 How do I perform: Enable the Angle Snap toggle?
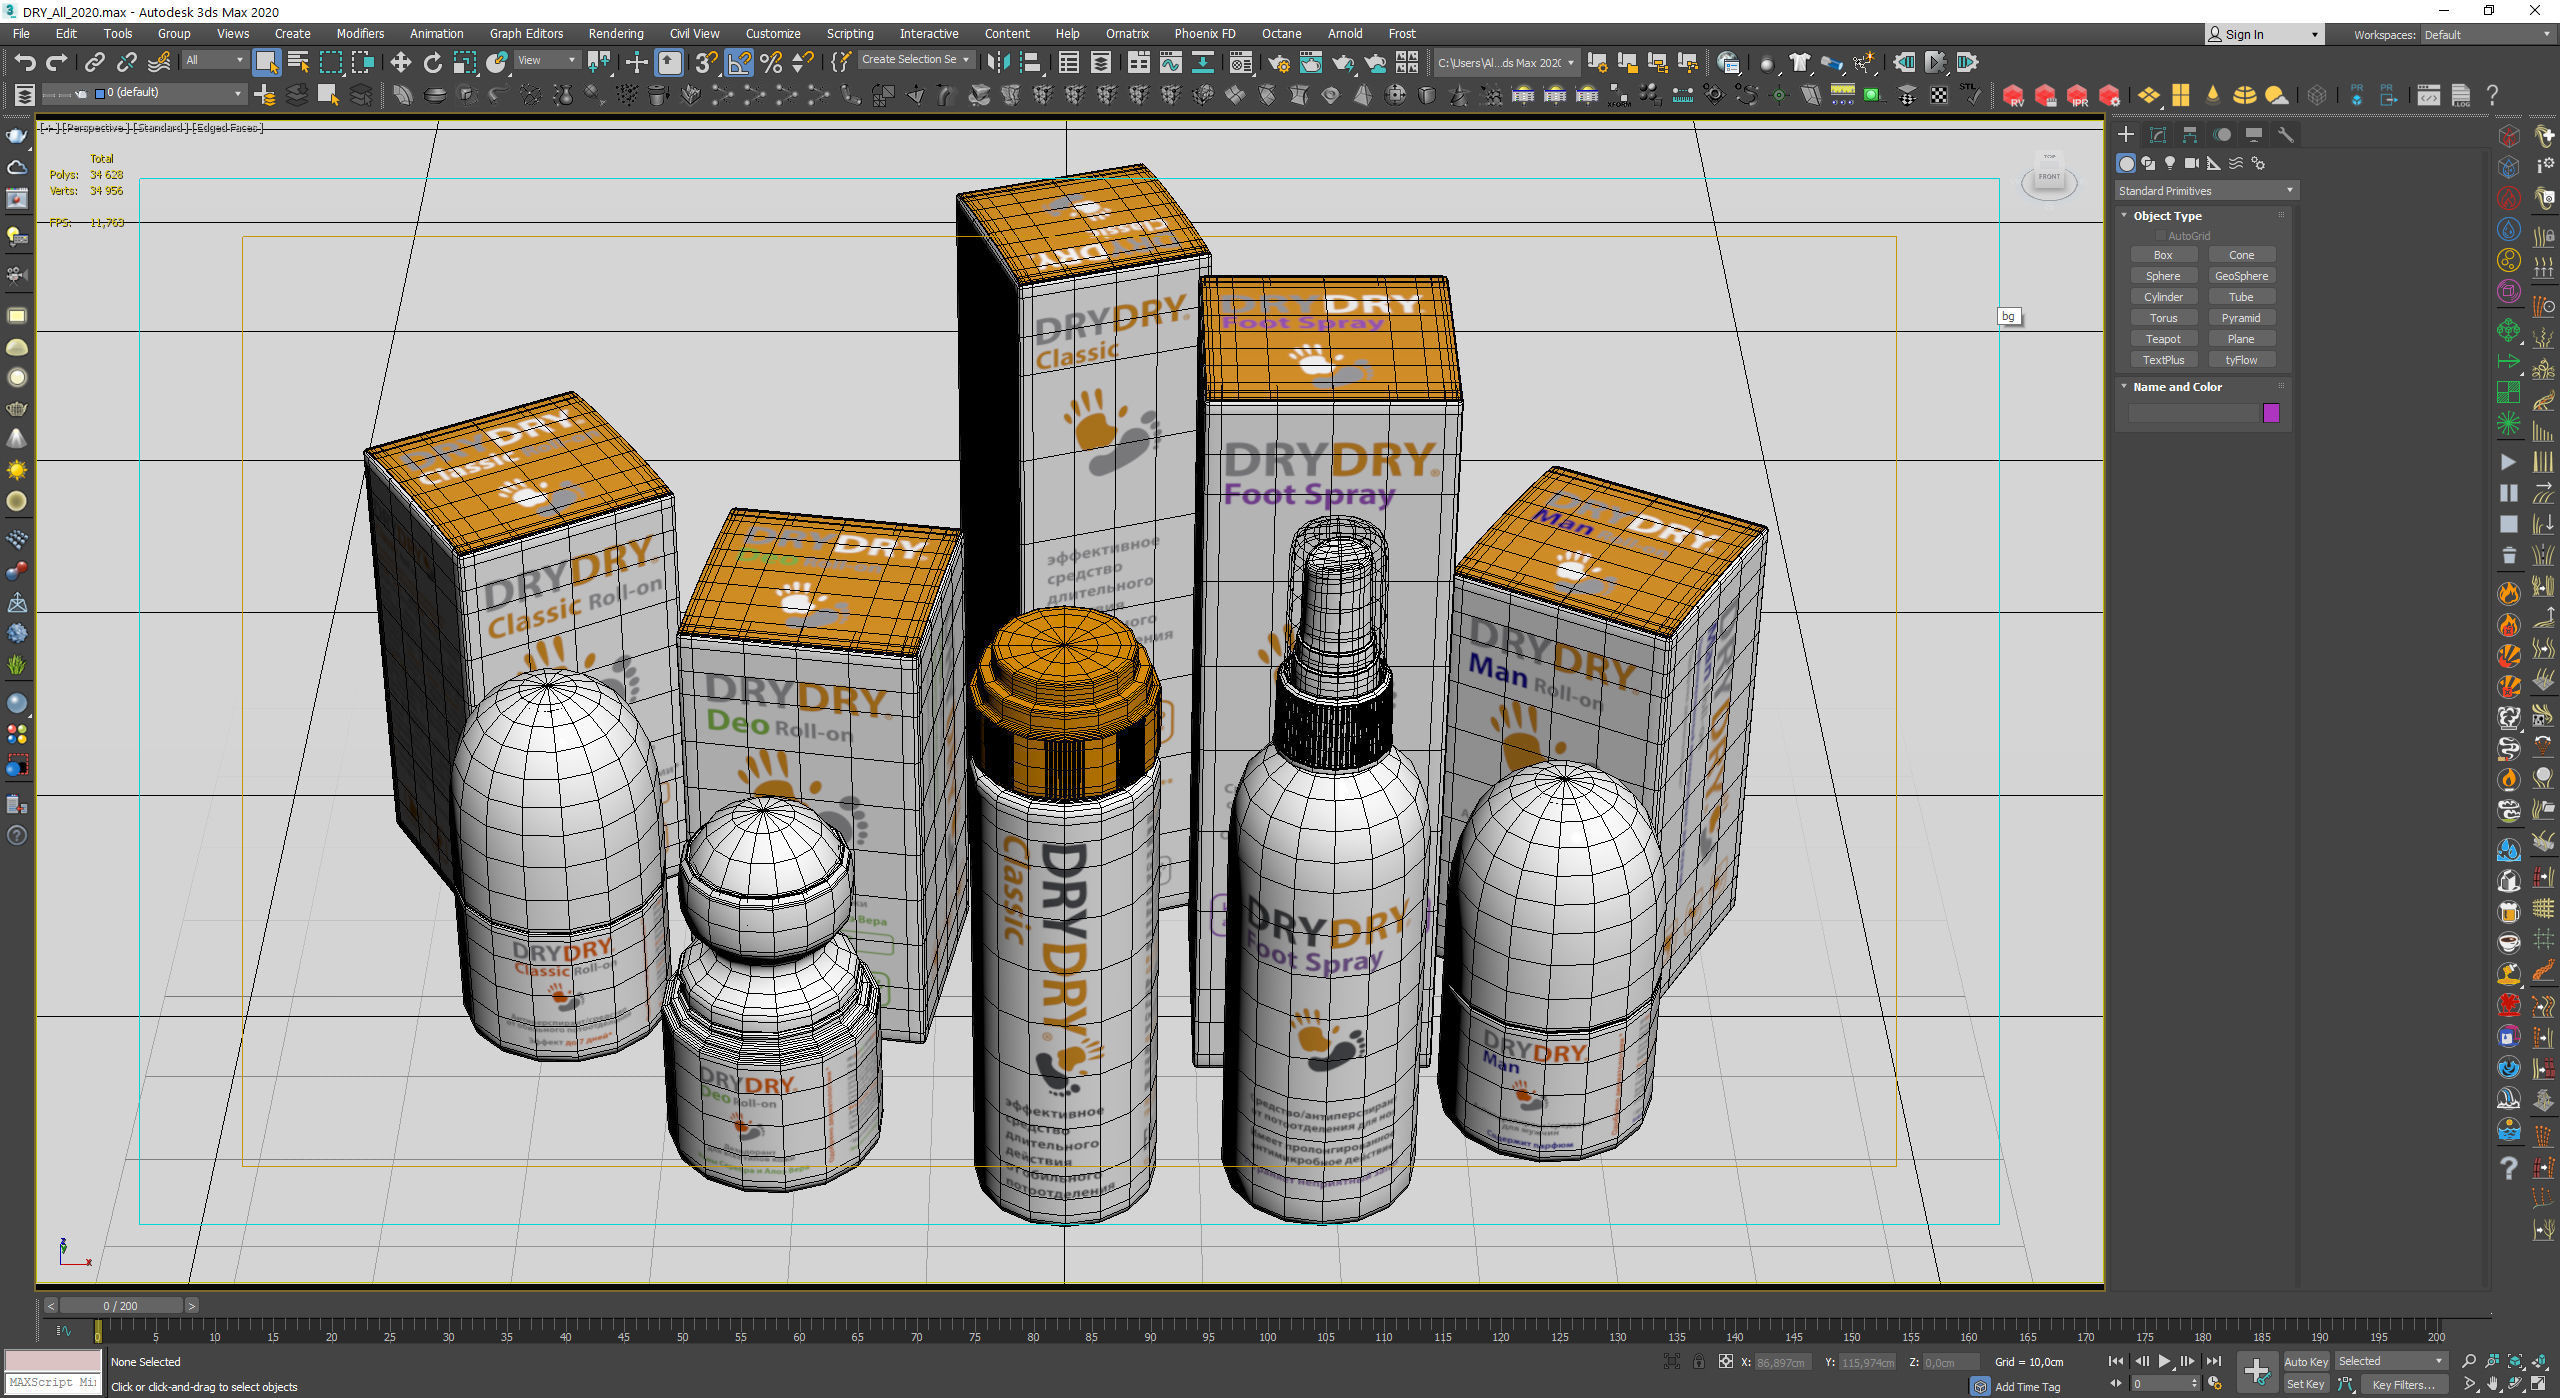[738, 63]
